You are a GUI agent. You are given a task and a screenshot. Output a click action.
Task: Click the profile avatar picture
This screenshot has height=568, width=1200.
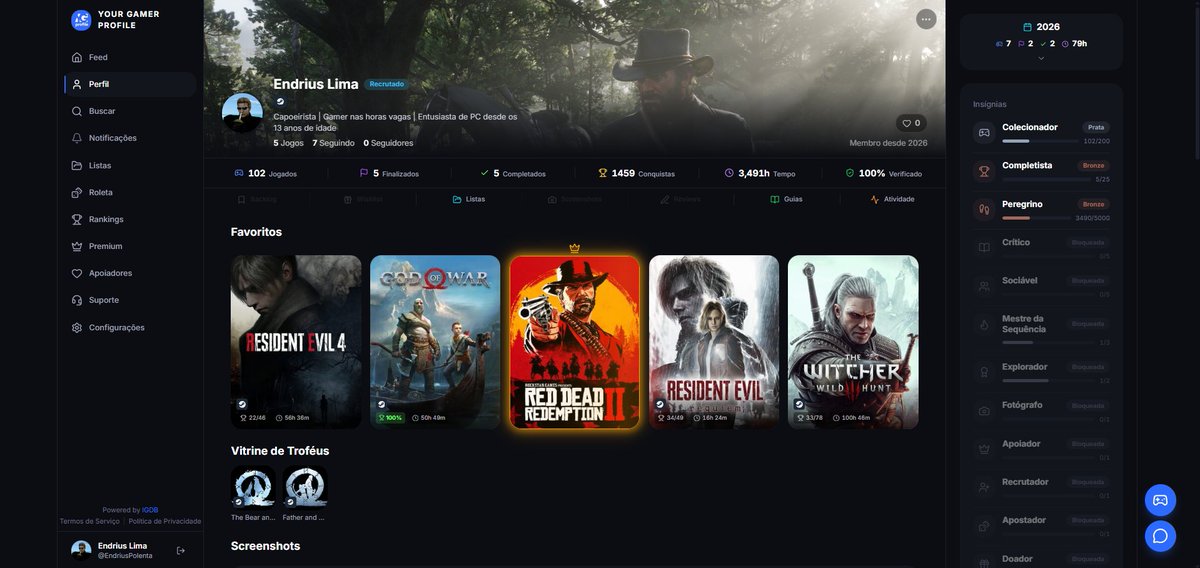pos(242,113)
